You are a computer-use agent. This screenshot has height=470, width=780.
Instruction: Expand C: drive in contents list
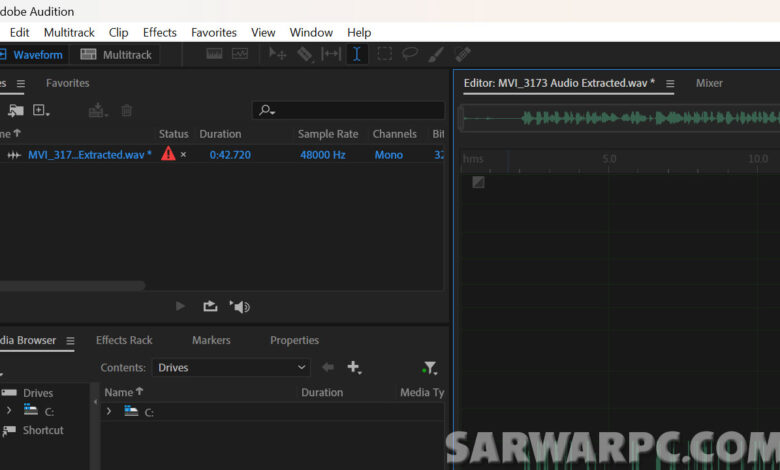tap(109, 411)
